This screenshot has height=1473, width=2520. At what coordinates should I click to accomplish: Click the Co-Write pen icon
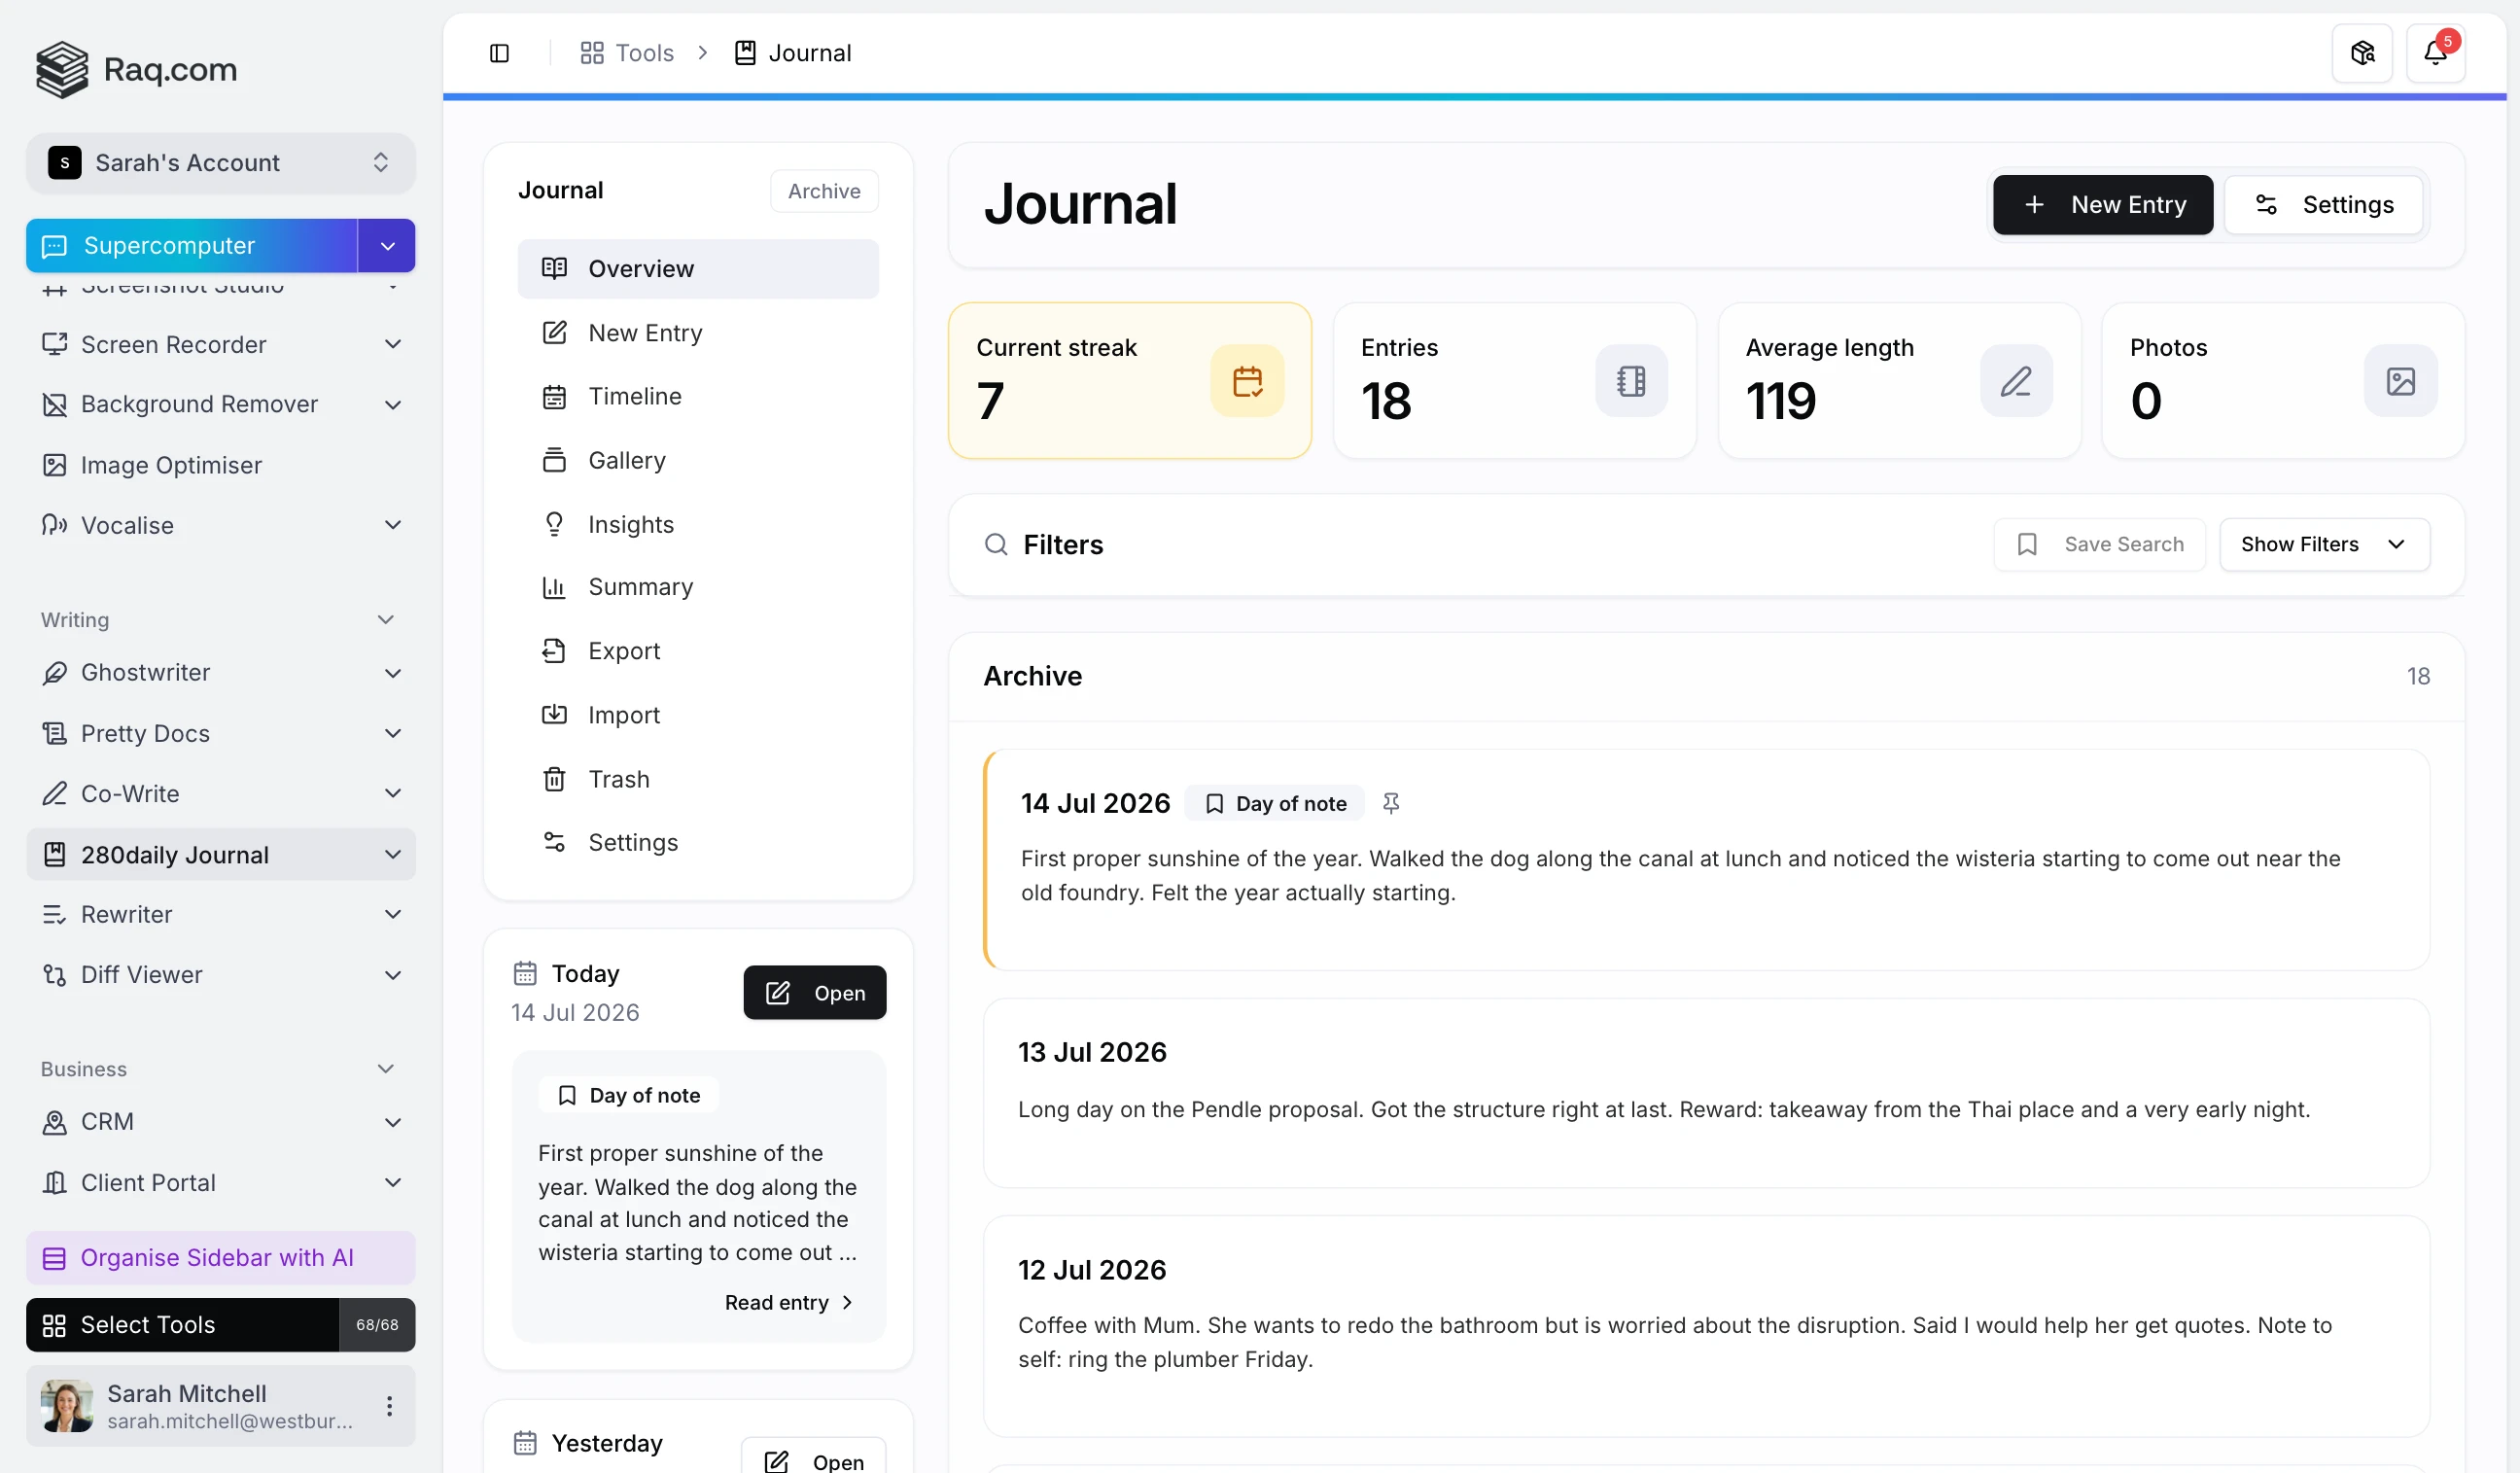tap(54, 793)
